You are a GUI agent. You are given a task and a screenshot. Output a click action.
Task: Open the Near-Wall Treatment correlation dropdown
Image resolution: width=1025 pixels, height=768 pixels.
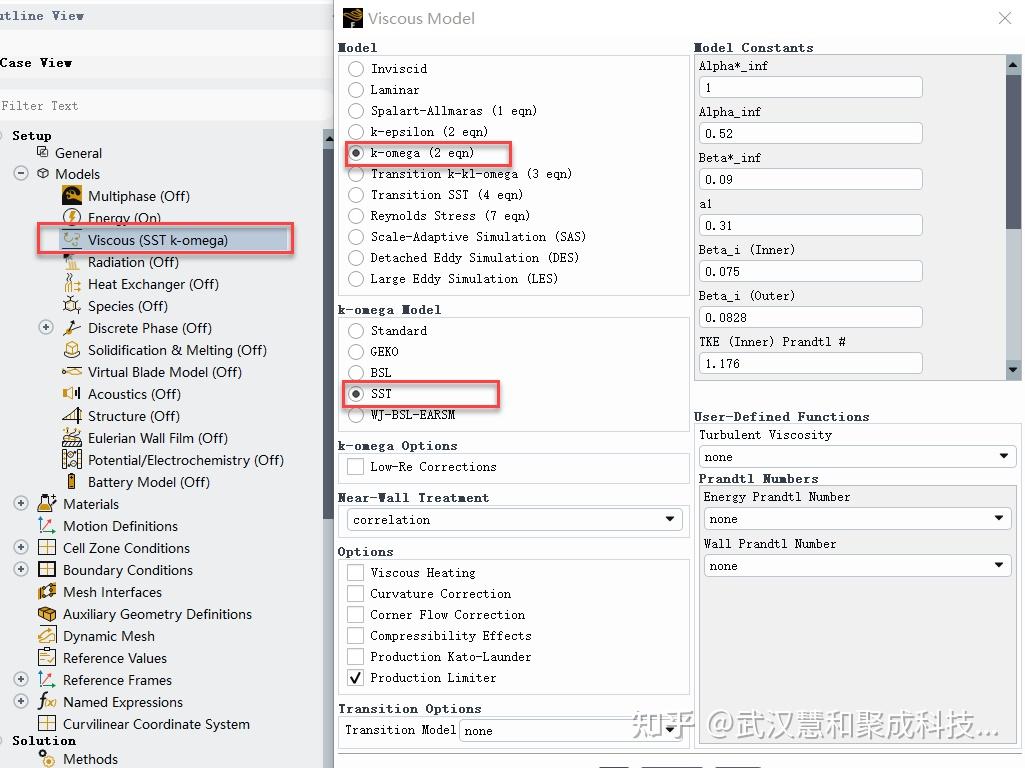tap(514, 520)
